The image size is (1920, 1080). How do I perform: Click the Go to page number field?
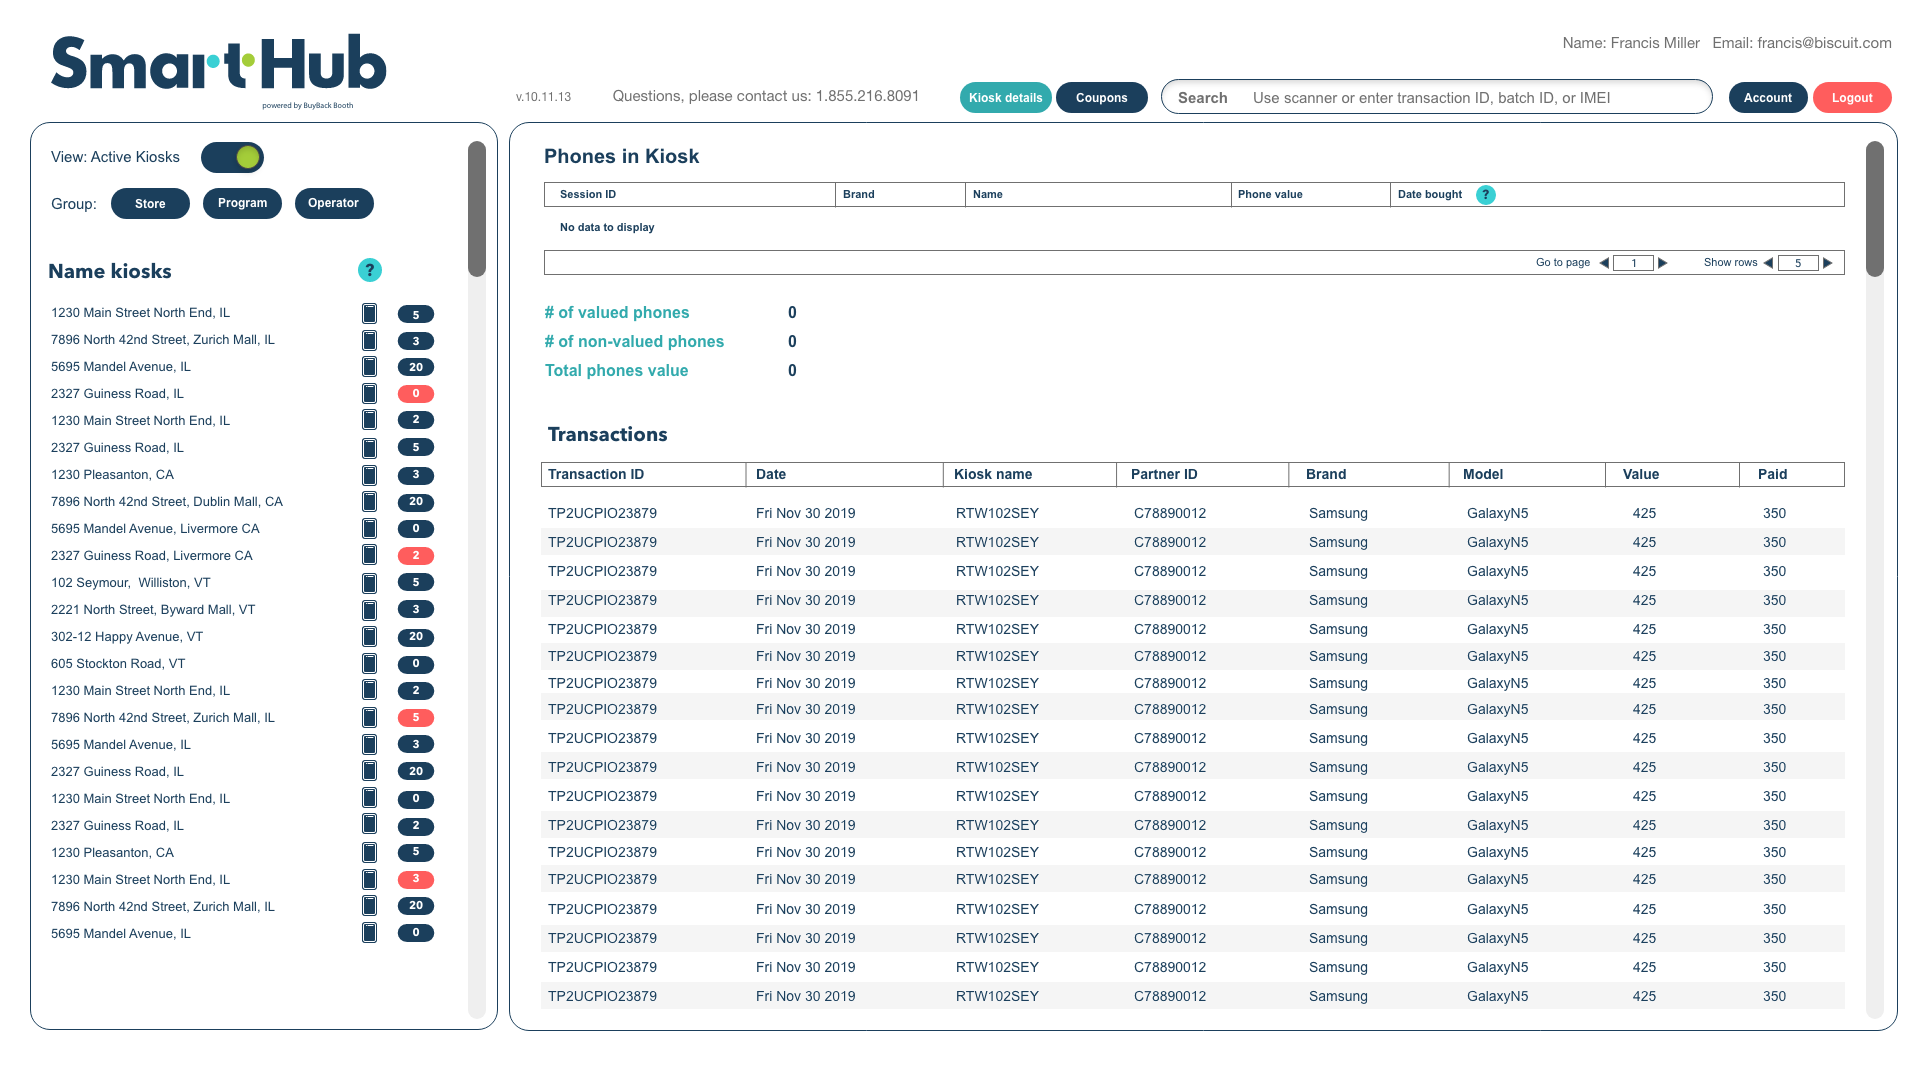pos(1634,263)
